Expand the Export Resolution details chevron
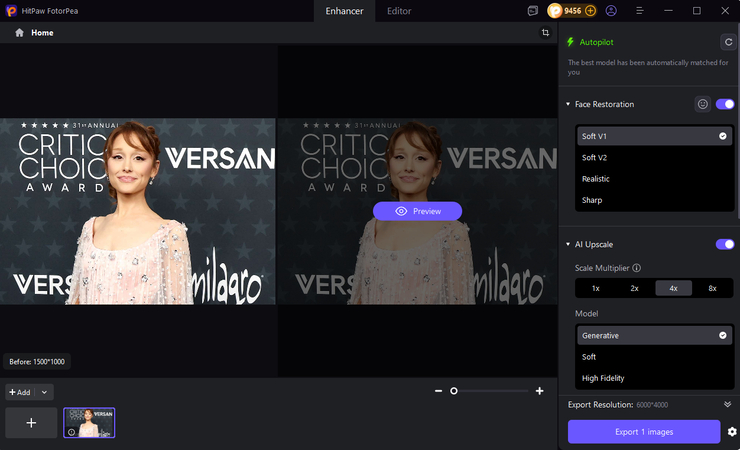Screen dimensions: 740x450 tap(727, 404)
